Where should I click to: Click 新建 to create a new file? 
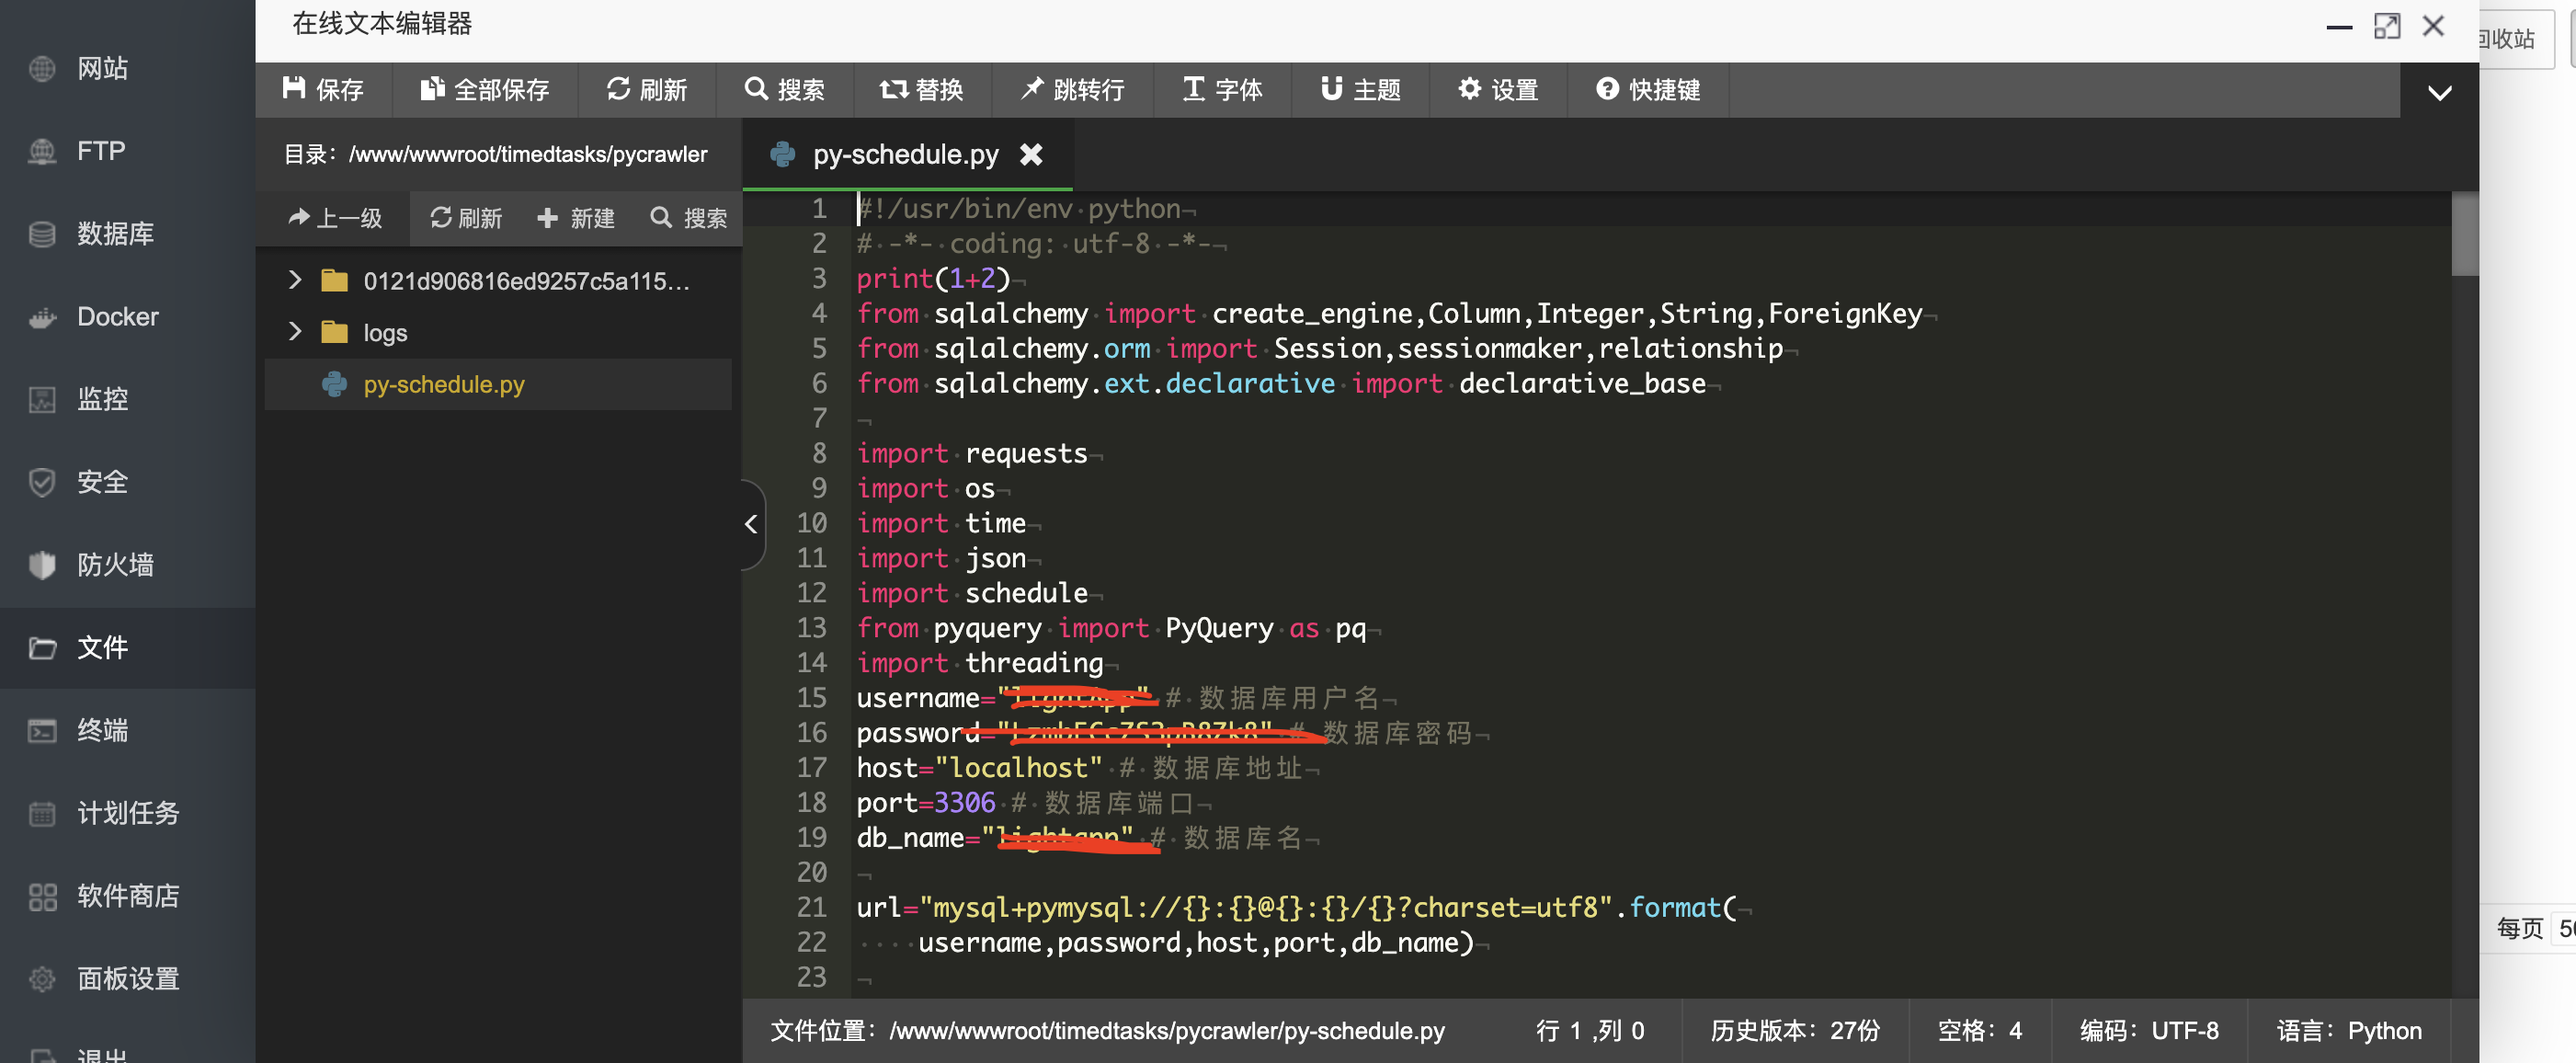click(576, 218)
